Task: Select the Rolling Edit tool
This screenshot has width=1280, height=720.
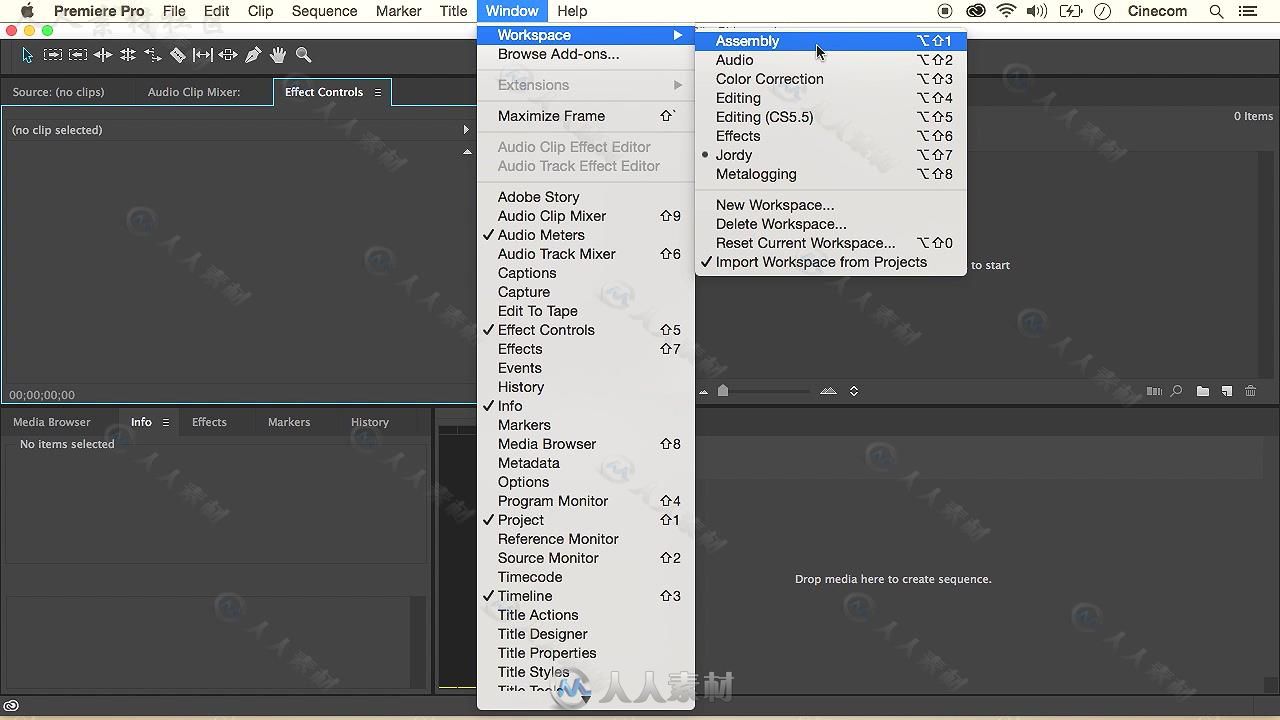Action: pyautogui.click(x=128, y=55)
